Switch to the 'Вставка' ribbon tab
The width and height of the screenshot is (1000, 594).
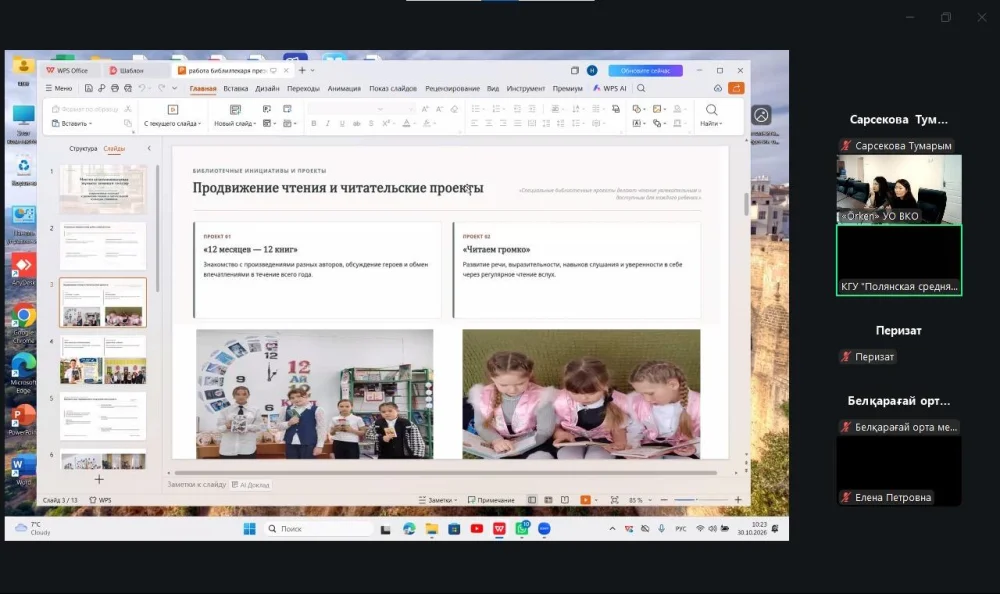tap(235, 88)
